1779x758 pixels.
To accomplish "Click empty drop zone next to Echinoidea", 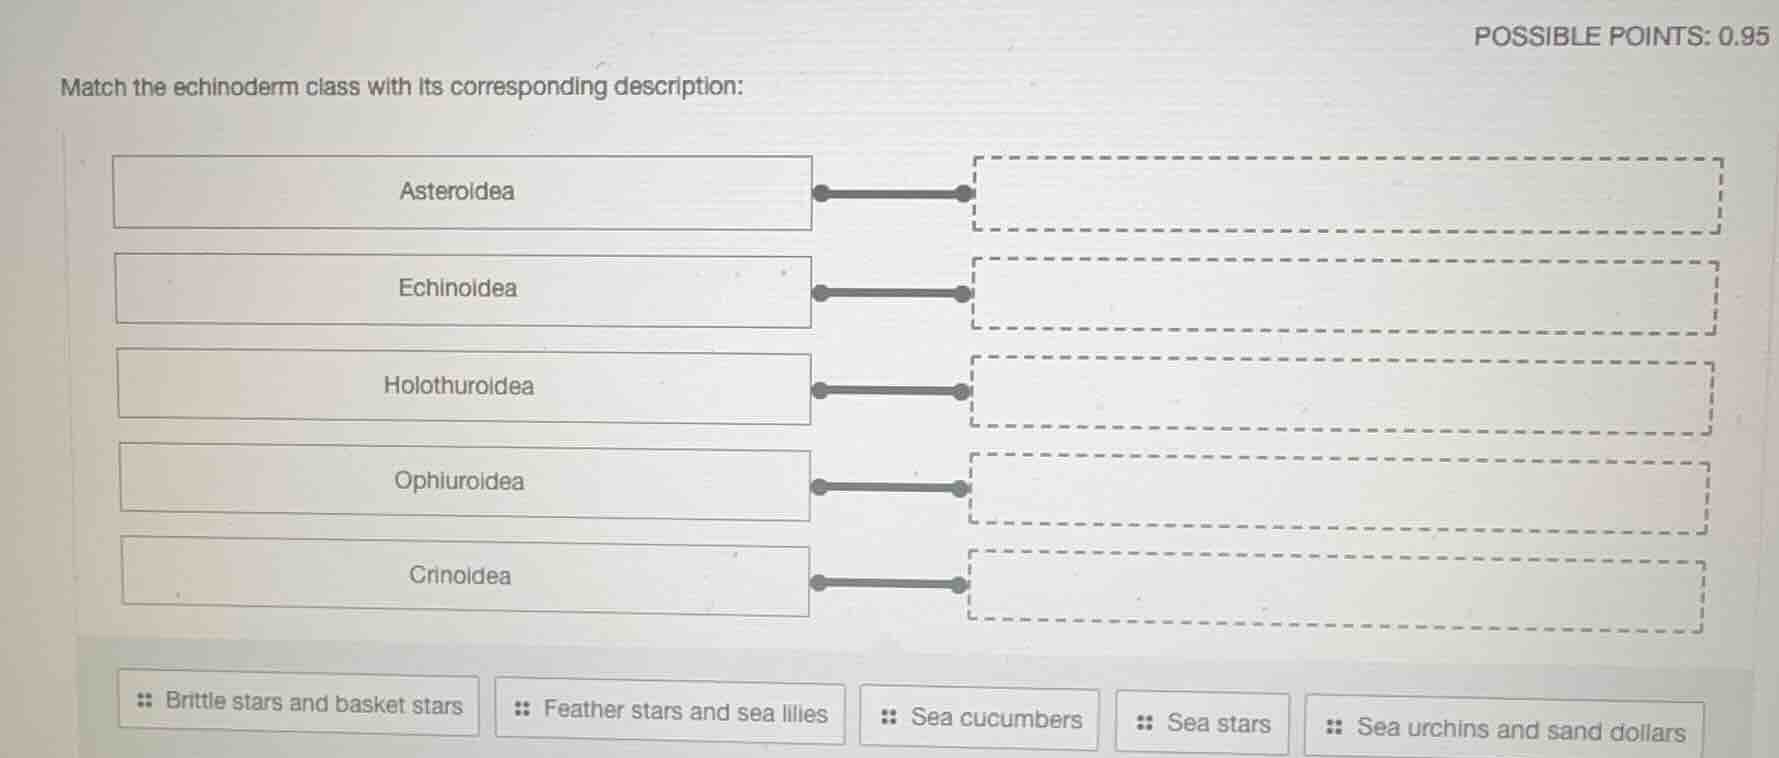I will [x=1344, y=296].
